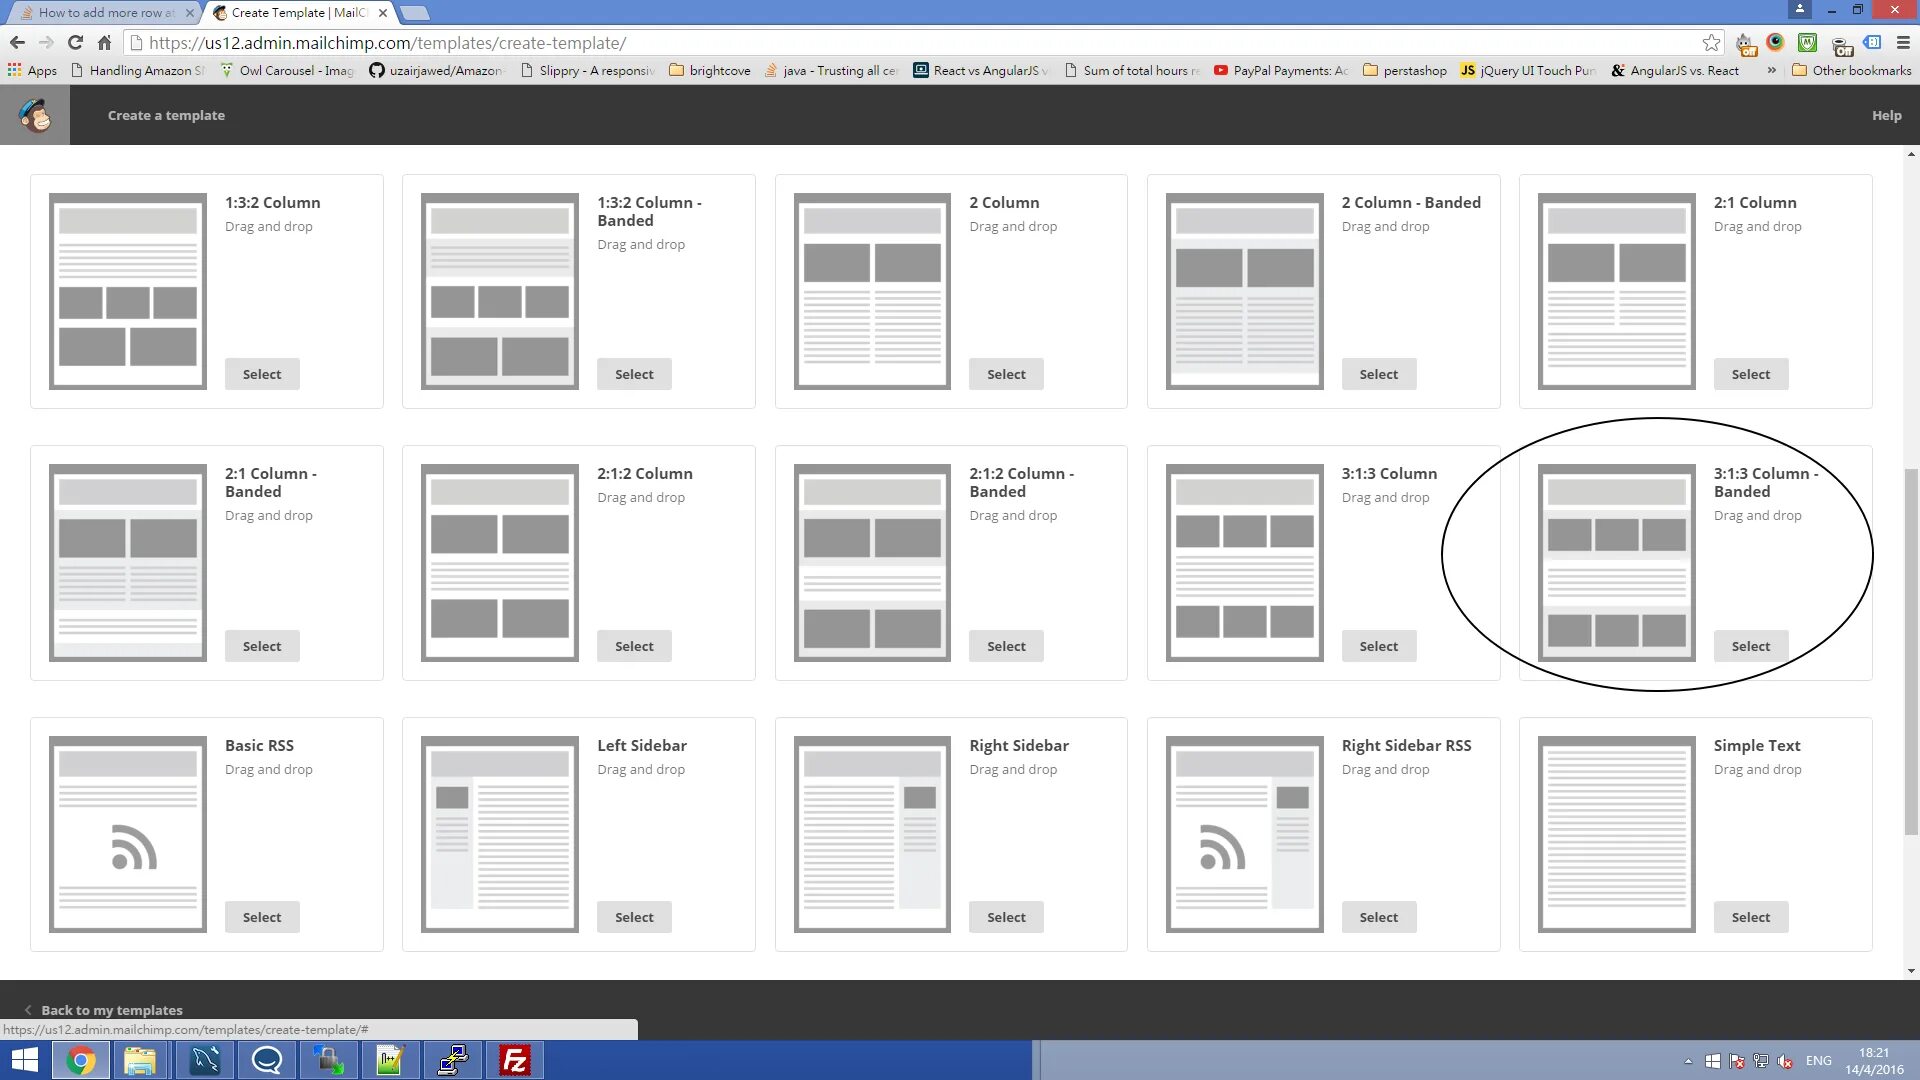Viewport: 1920px width, 1080px height.
Task: Navigate back with the browser arrow
Action: coord(17,43)
